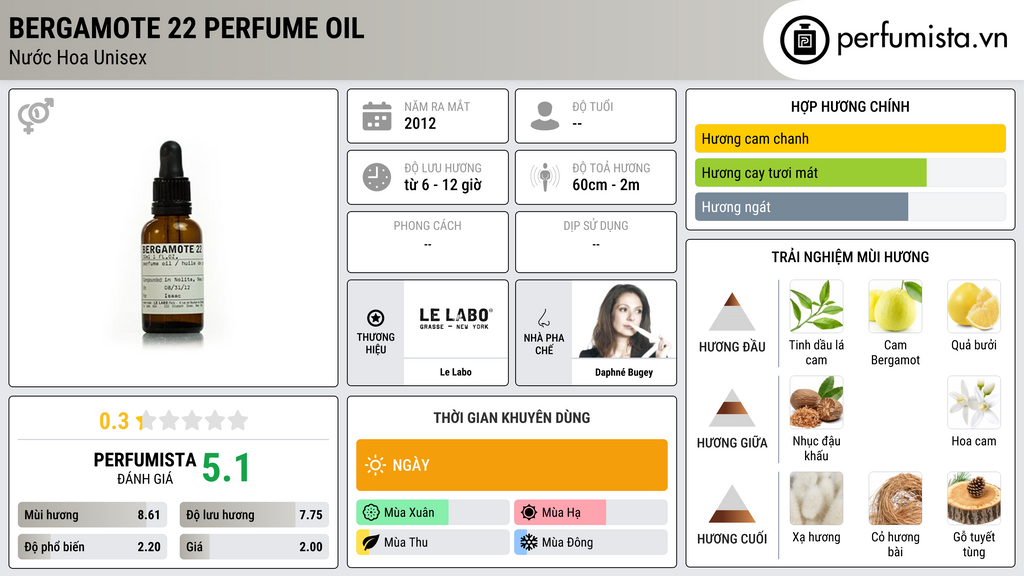Click the green Hương cay tươi mát bar
The image size is (1024, 576).
tap(811, 173)
